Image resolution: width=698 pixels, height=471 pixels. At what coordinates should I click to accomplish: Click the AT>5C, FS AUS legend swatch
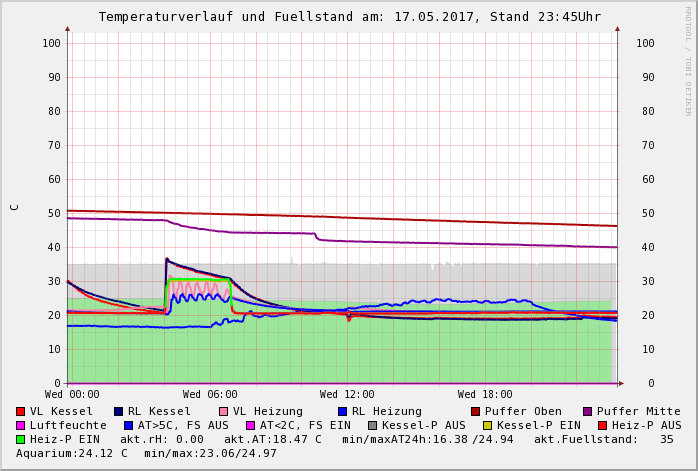(x=129, y=426)
